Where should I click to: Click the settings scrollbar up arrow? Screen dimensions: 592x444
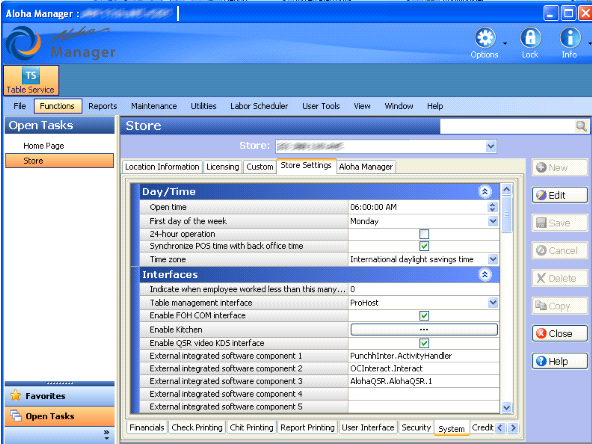507,189
